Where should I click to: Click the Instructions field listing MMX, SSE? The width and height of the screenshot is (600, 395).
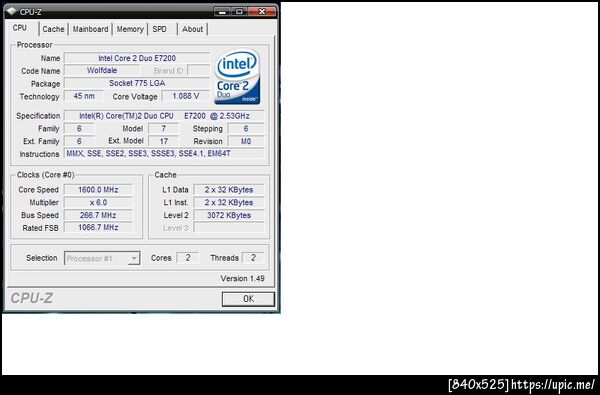click(x=164, y=154)
